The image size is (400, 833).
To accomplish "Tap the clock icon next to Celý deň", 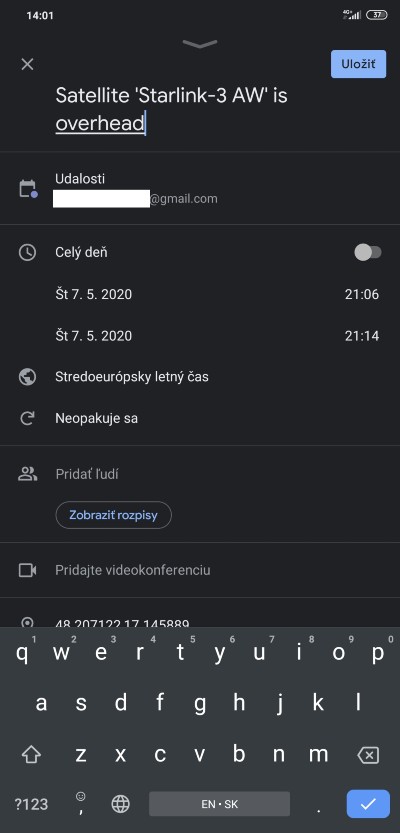I will (27, 252).
